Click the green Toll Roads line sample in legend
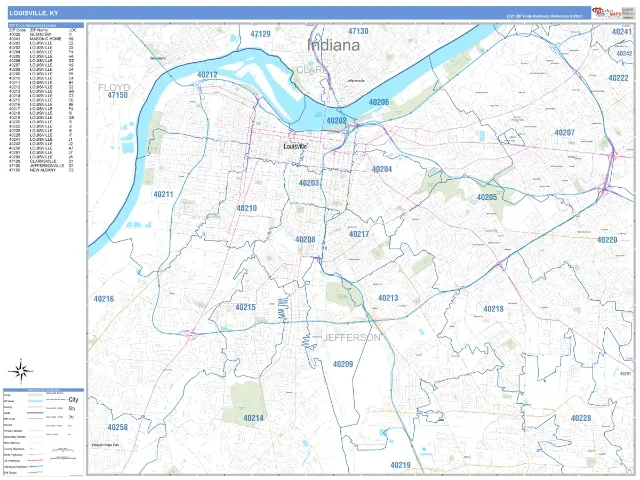Viewport: 640px width, 480px height. pos(36,473)
